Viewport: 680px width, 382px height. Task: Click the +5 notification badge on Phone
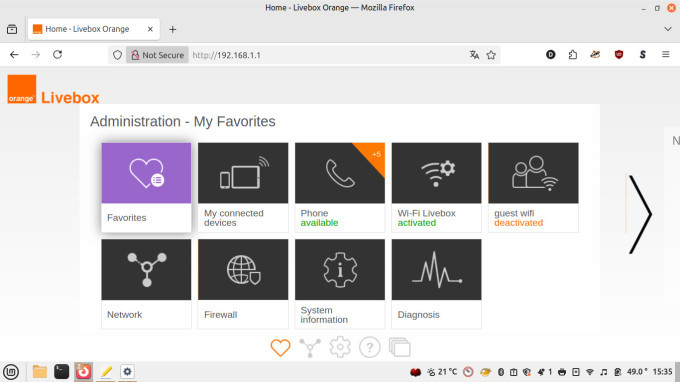[x=375, y=153]
